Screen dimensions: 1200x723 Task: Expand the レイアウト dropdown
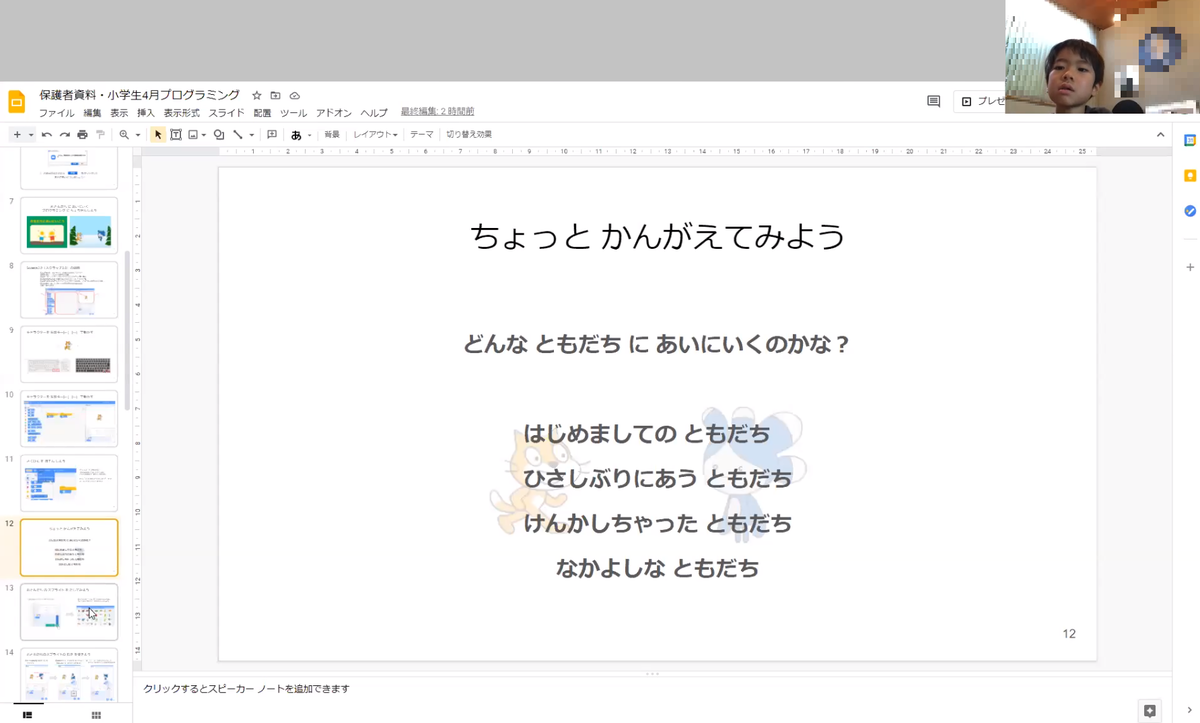click(375, 135)
